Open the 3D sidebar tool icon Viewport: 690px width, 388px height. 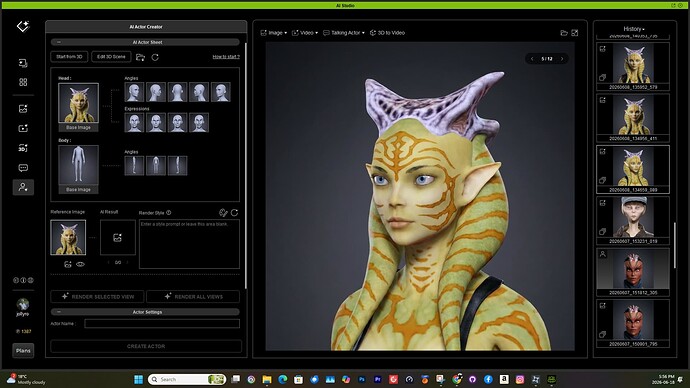click(23, 148)
